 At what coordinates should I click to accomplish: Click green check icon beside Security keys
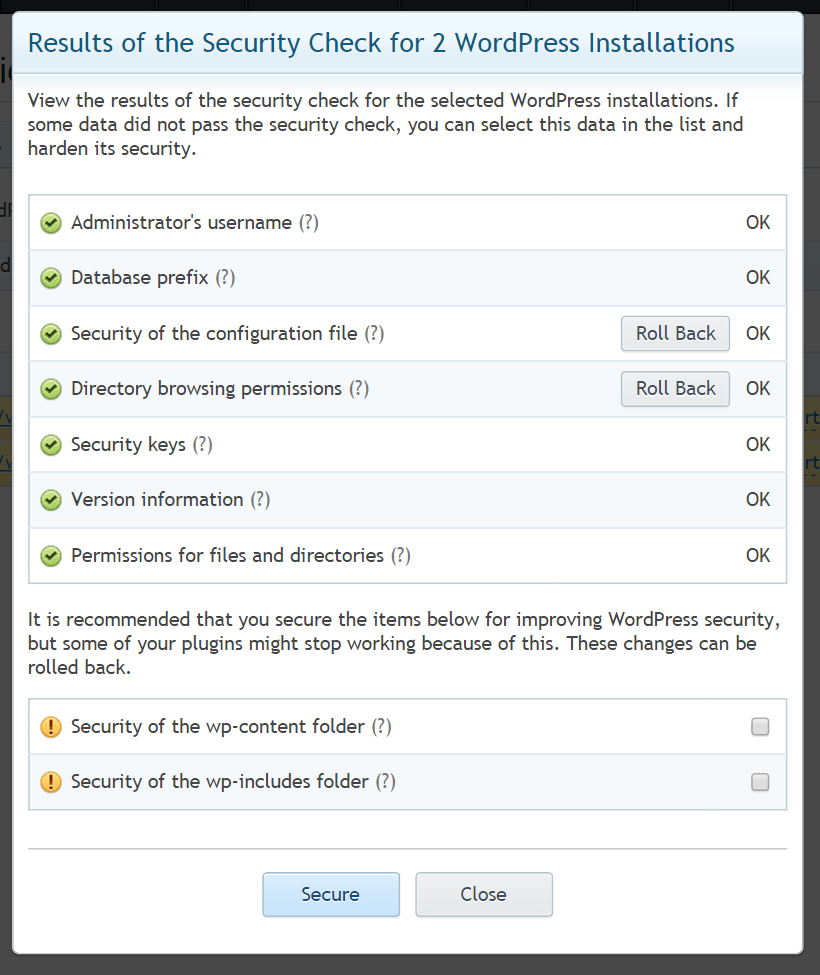click(51, 445)
